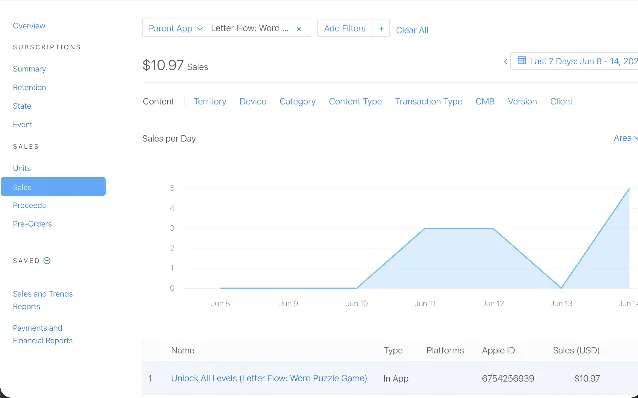Click the Clear All link

412,30
